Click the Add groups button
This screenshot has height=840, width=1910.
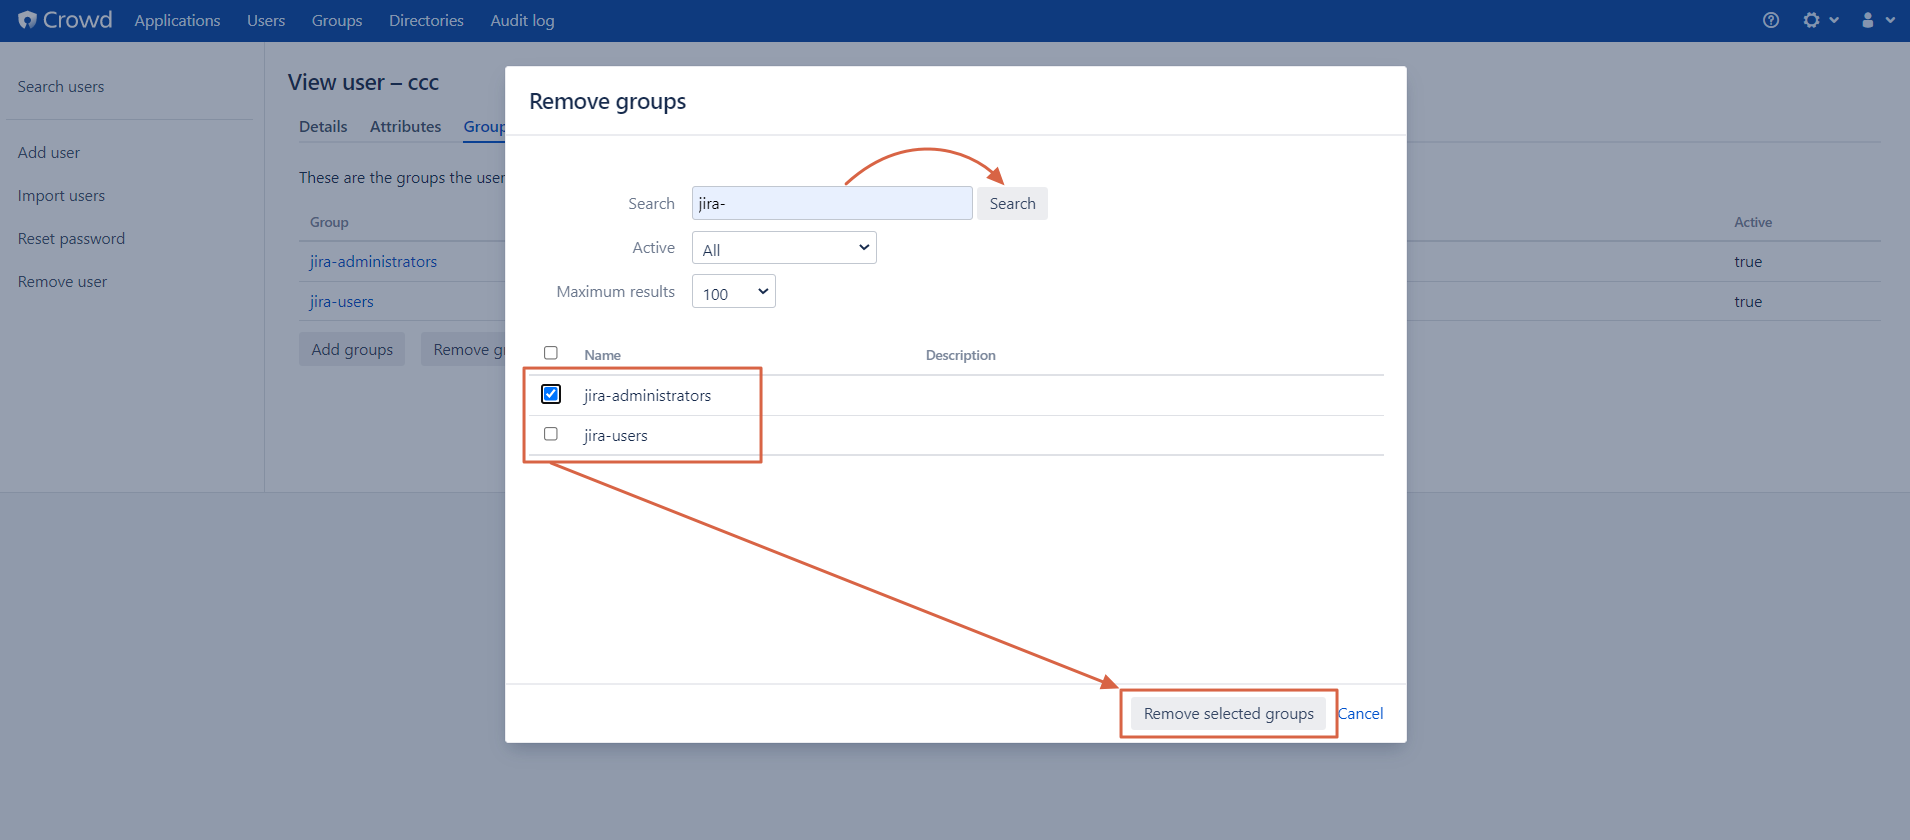click(x=352, y=349)
